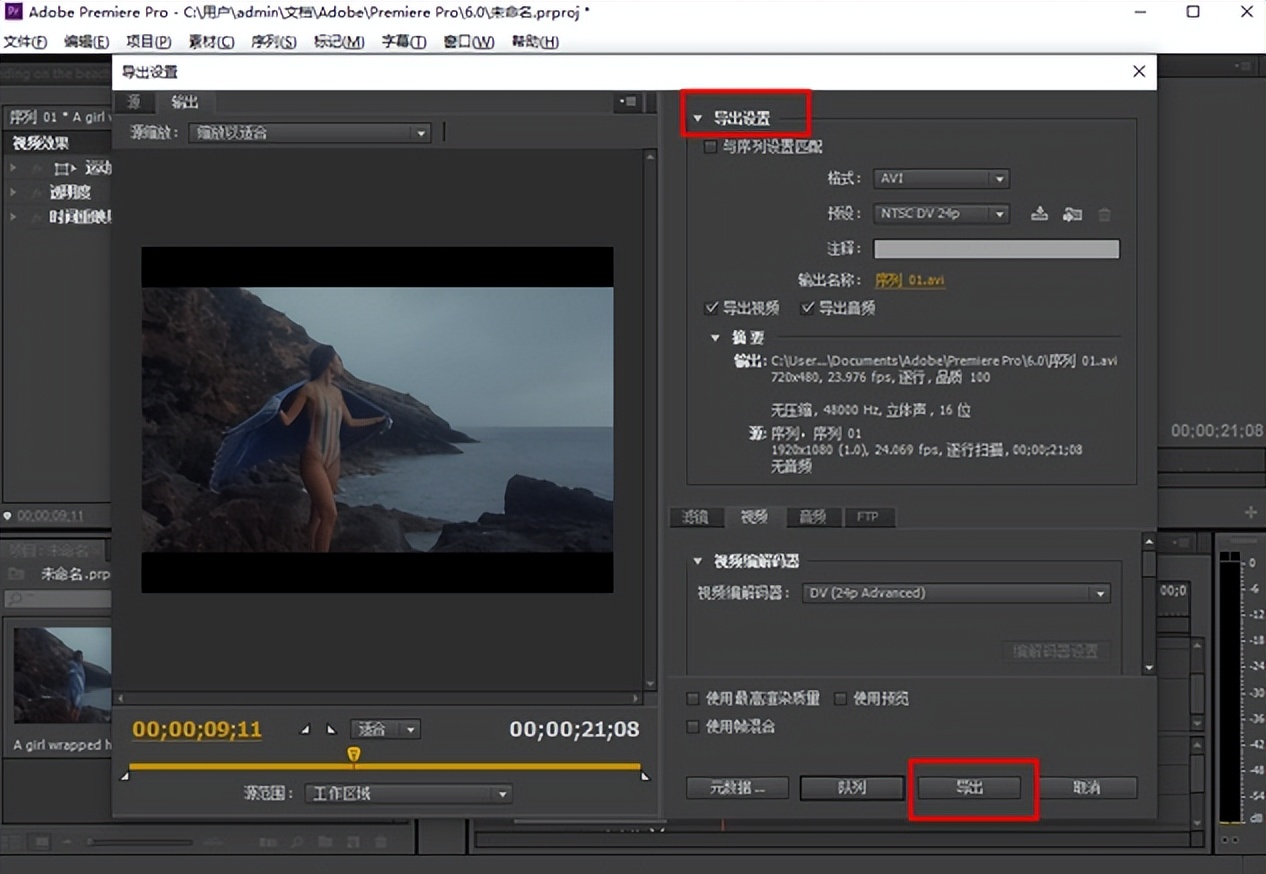Click the Delete Preset trash icon

(1104, 213)
